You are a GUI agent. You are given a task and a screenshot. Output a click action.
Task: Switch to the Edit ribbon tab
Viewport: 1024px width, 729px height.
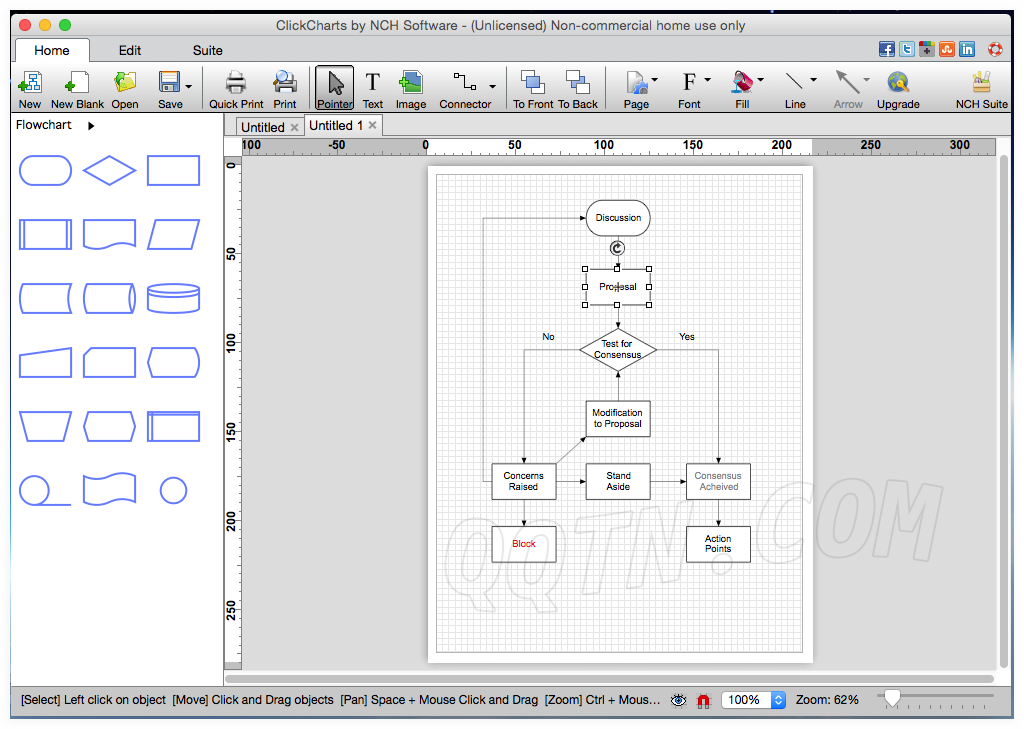tap(130, 50)
